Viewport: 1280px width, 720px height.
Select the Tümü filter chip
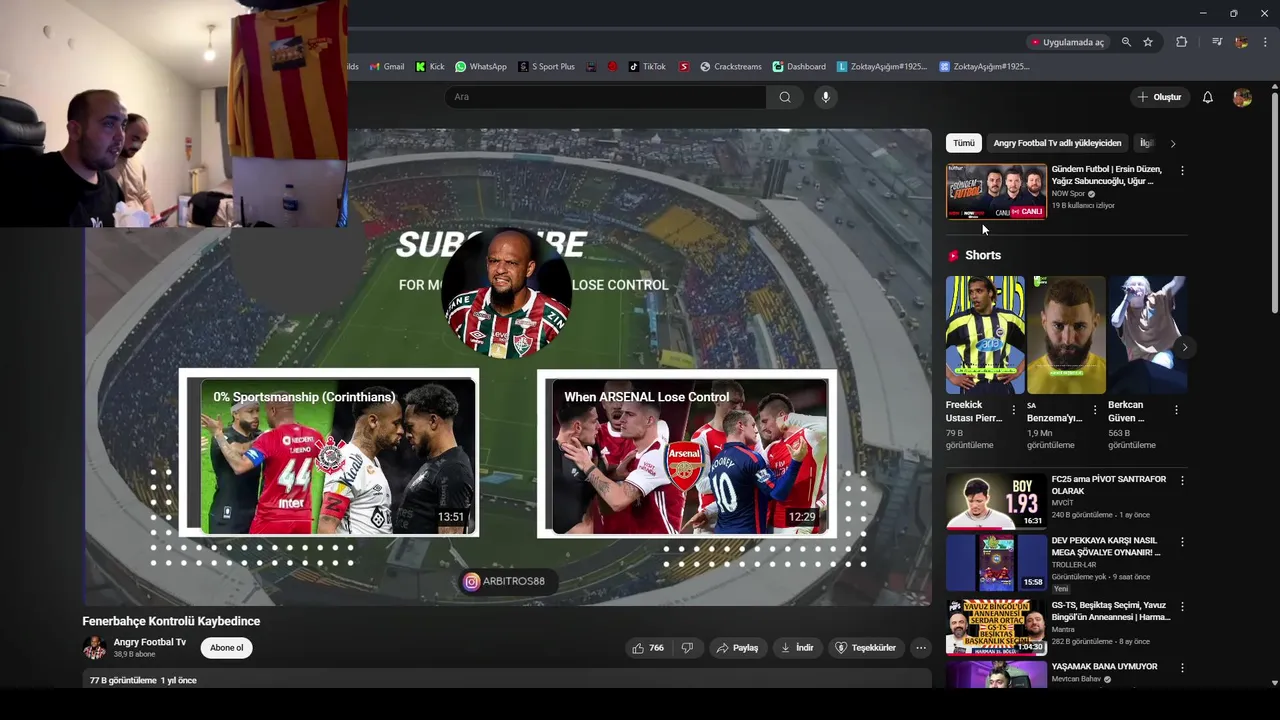pyautogui.click(x=964, y=143)
